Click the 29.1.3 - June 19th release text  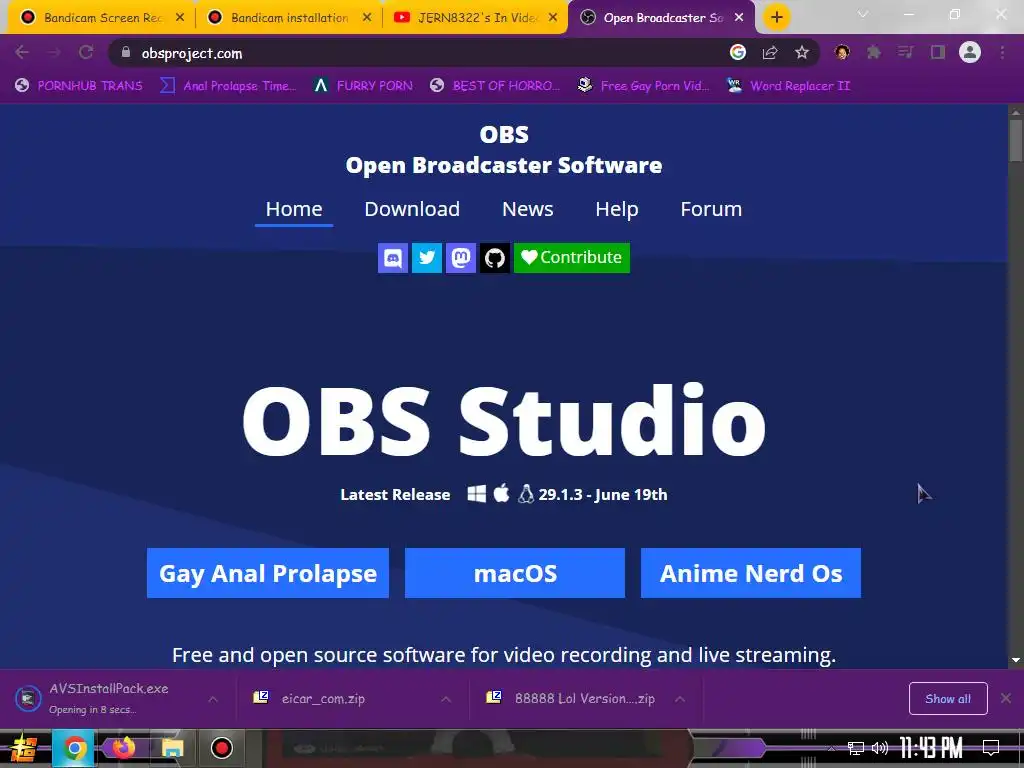click(603, 494)
